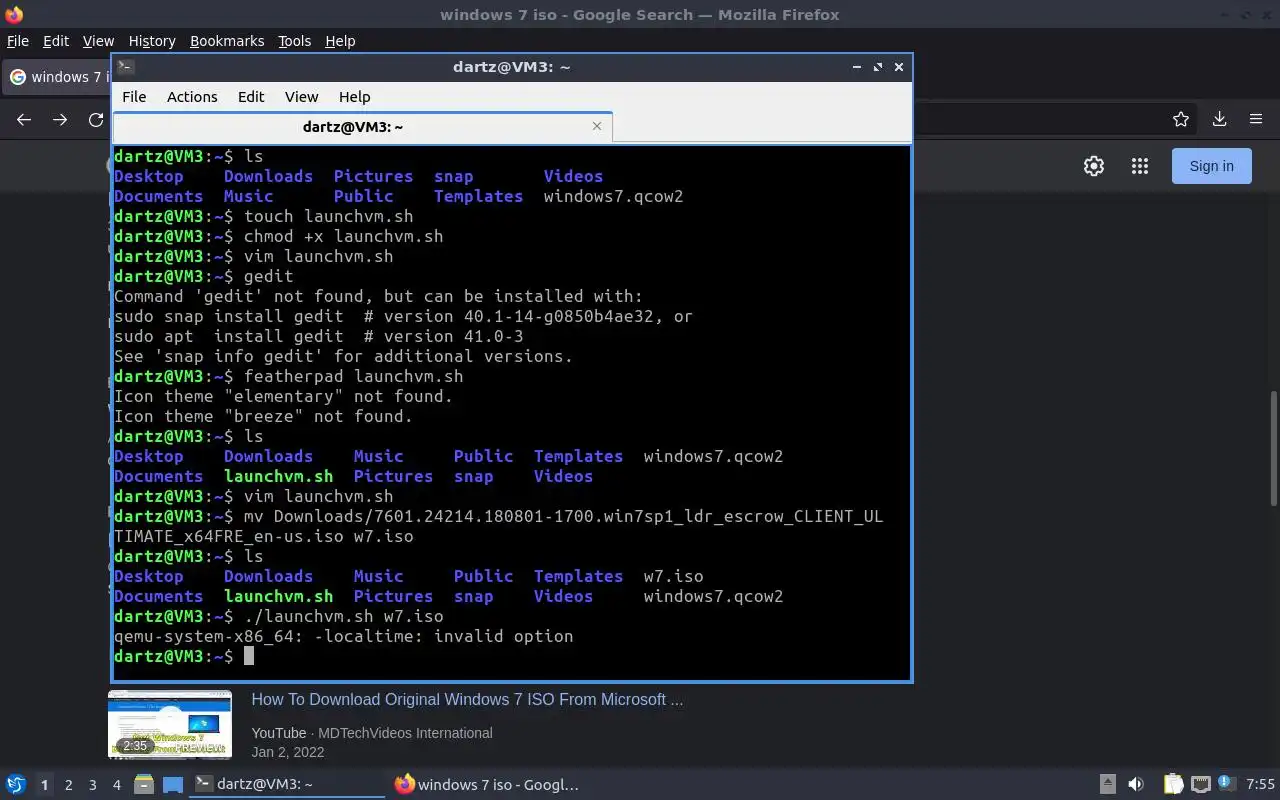Viewport: 1280px width, 800px height.
Task: Switch to workspace 1 in the panel
Action: tap(44, 785)
